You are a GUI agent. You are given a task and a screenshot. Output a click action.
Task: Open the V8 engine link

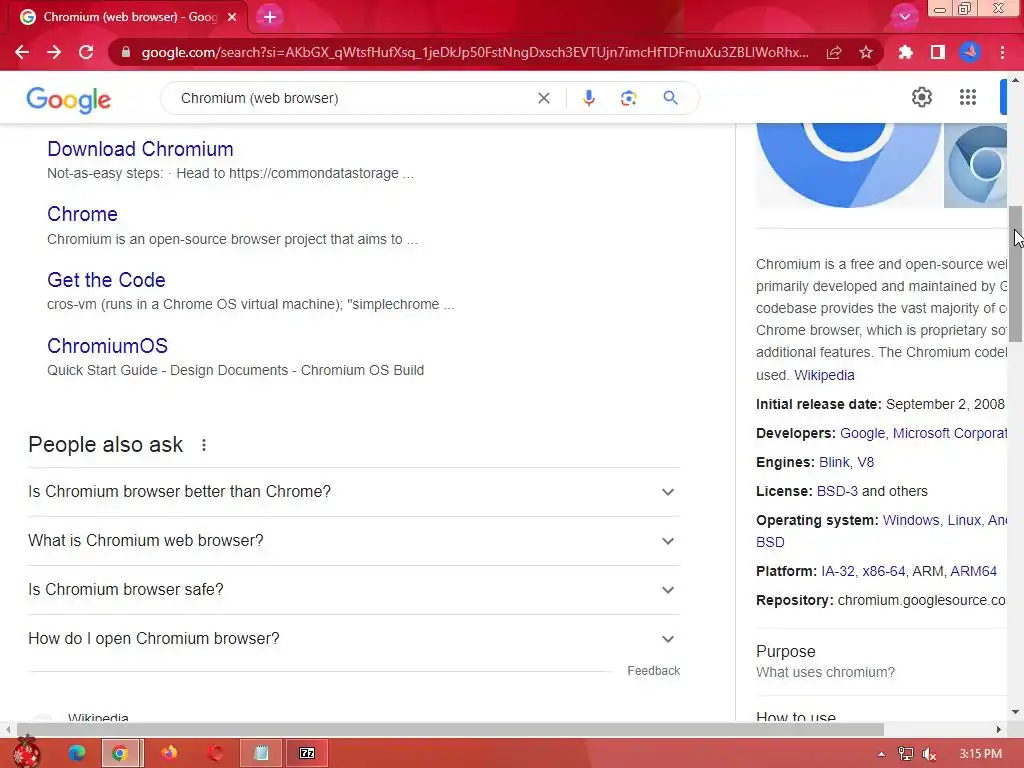pyautogui.click(x=865, y=462)
